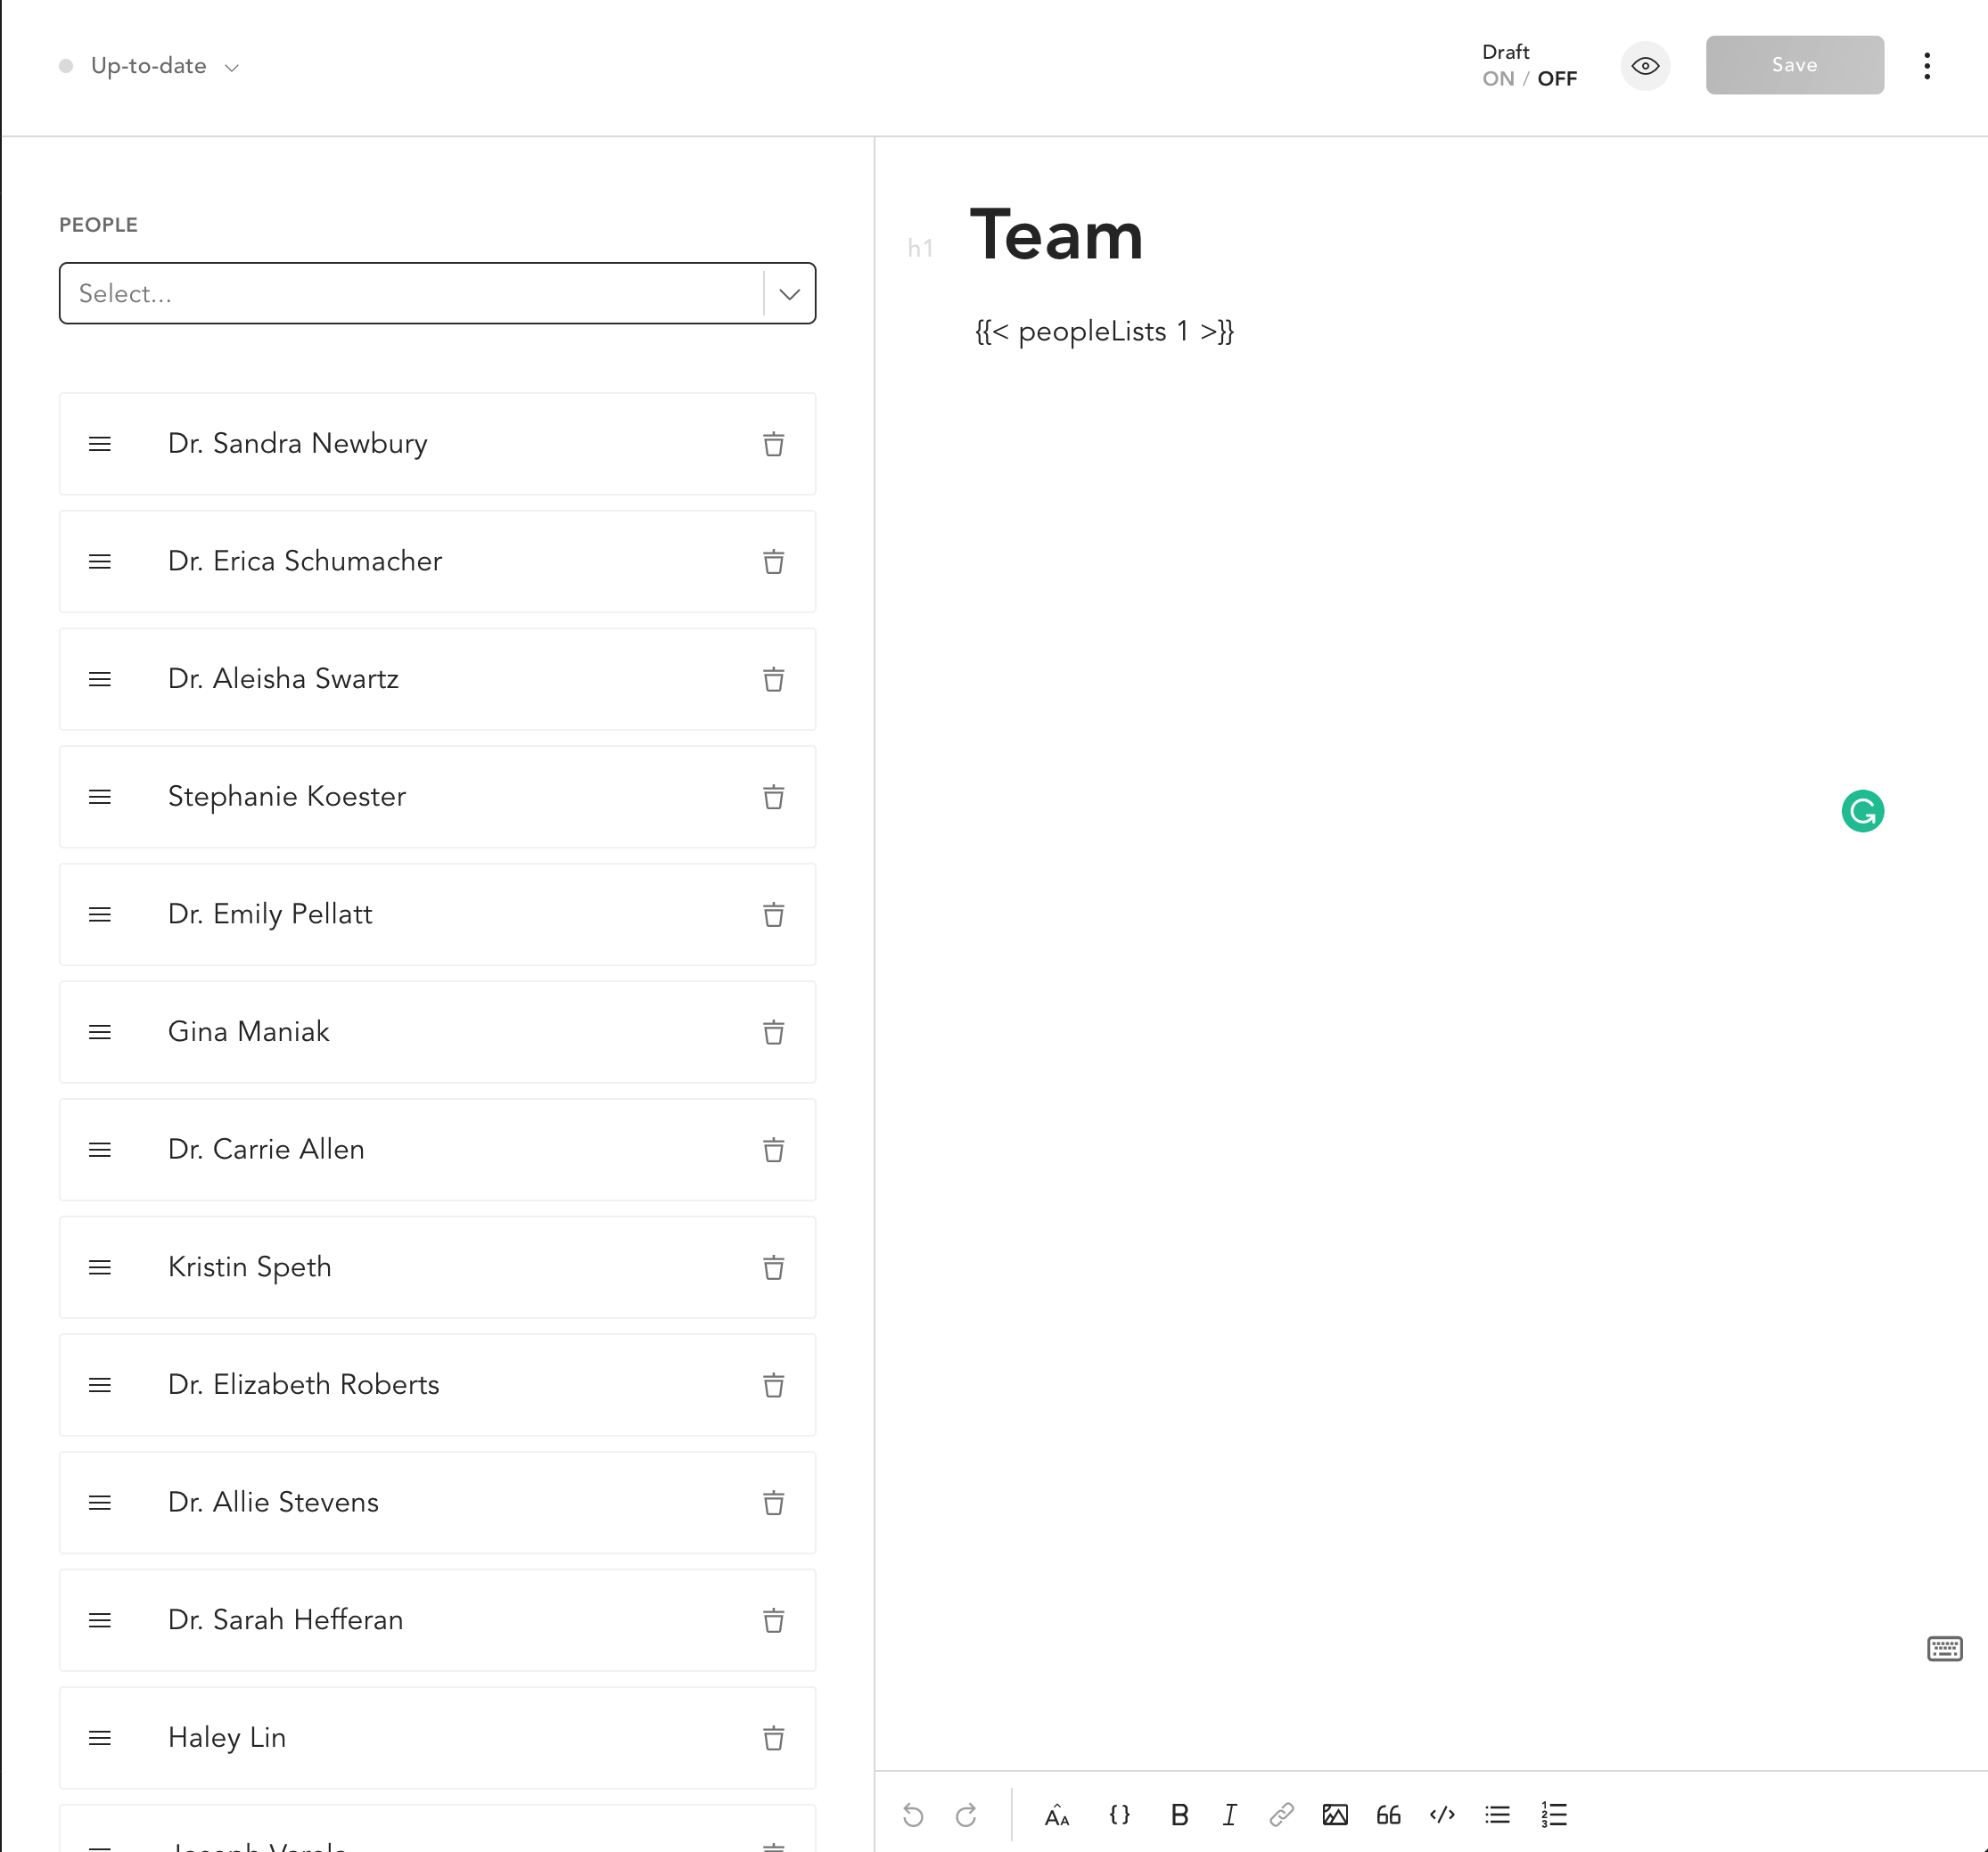Turn Draft mode ON
The height and width of the screenshot is (1852, 1988).
click(x=1497, y=79)
